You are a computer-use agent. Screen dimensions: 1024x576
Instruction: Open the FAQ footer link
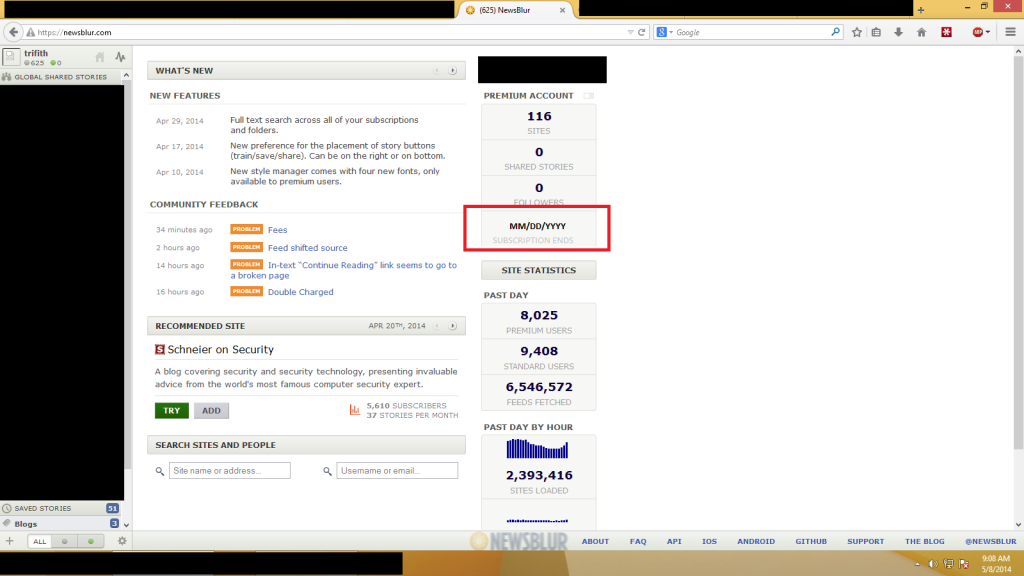point(638,541)
